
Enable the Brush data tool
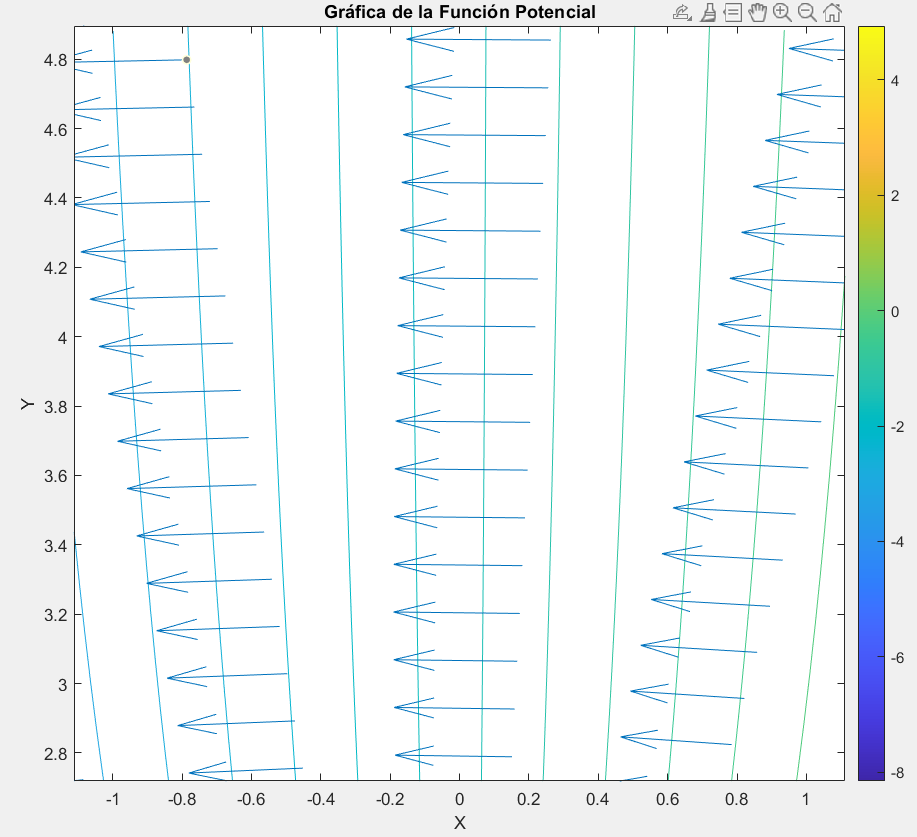click(x=707, y=12)
